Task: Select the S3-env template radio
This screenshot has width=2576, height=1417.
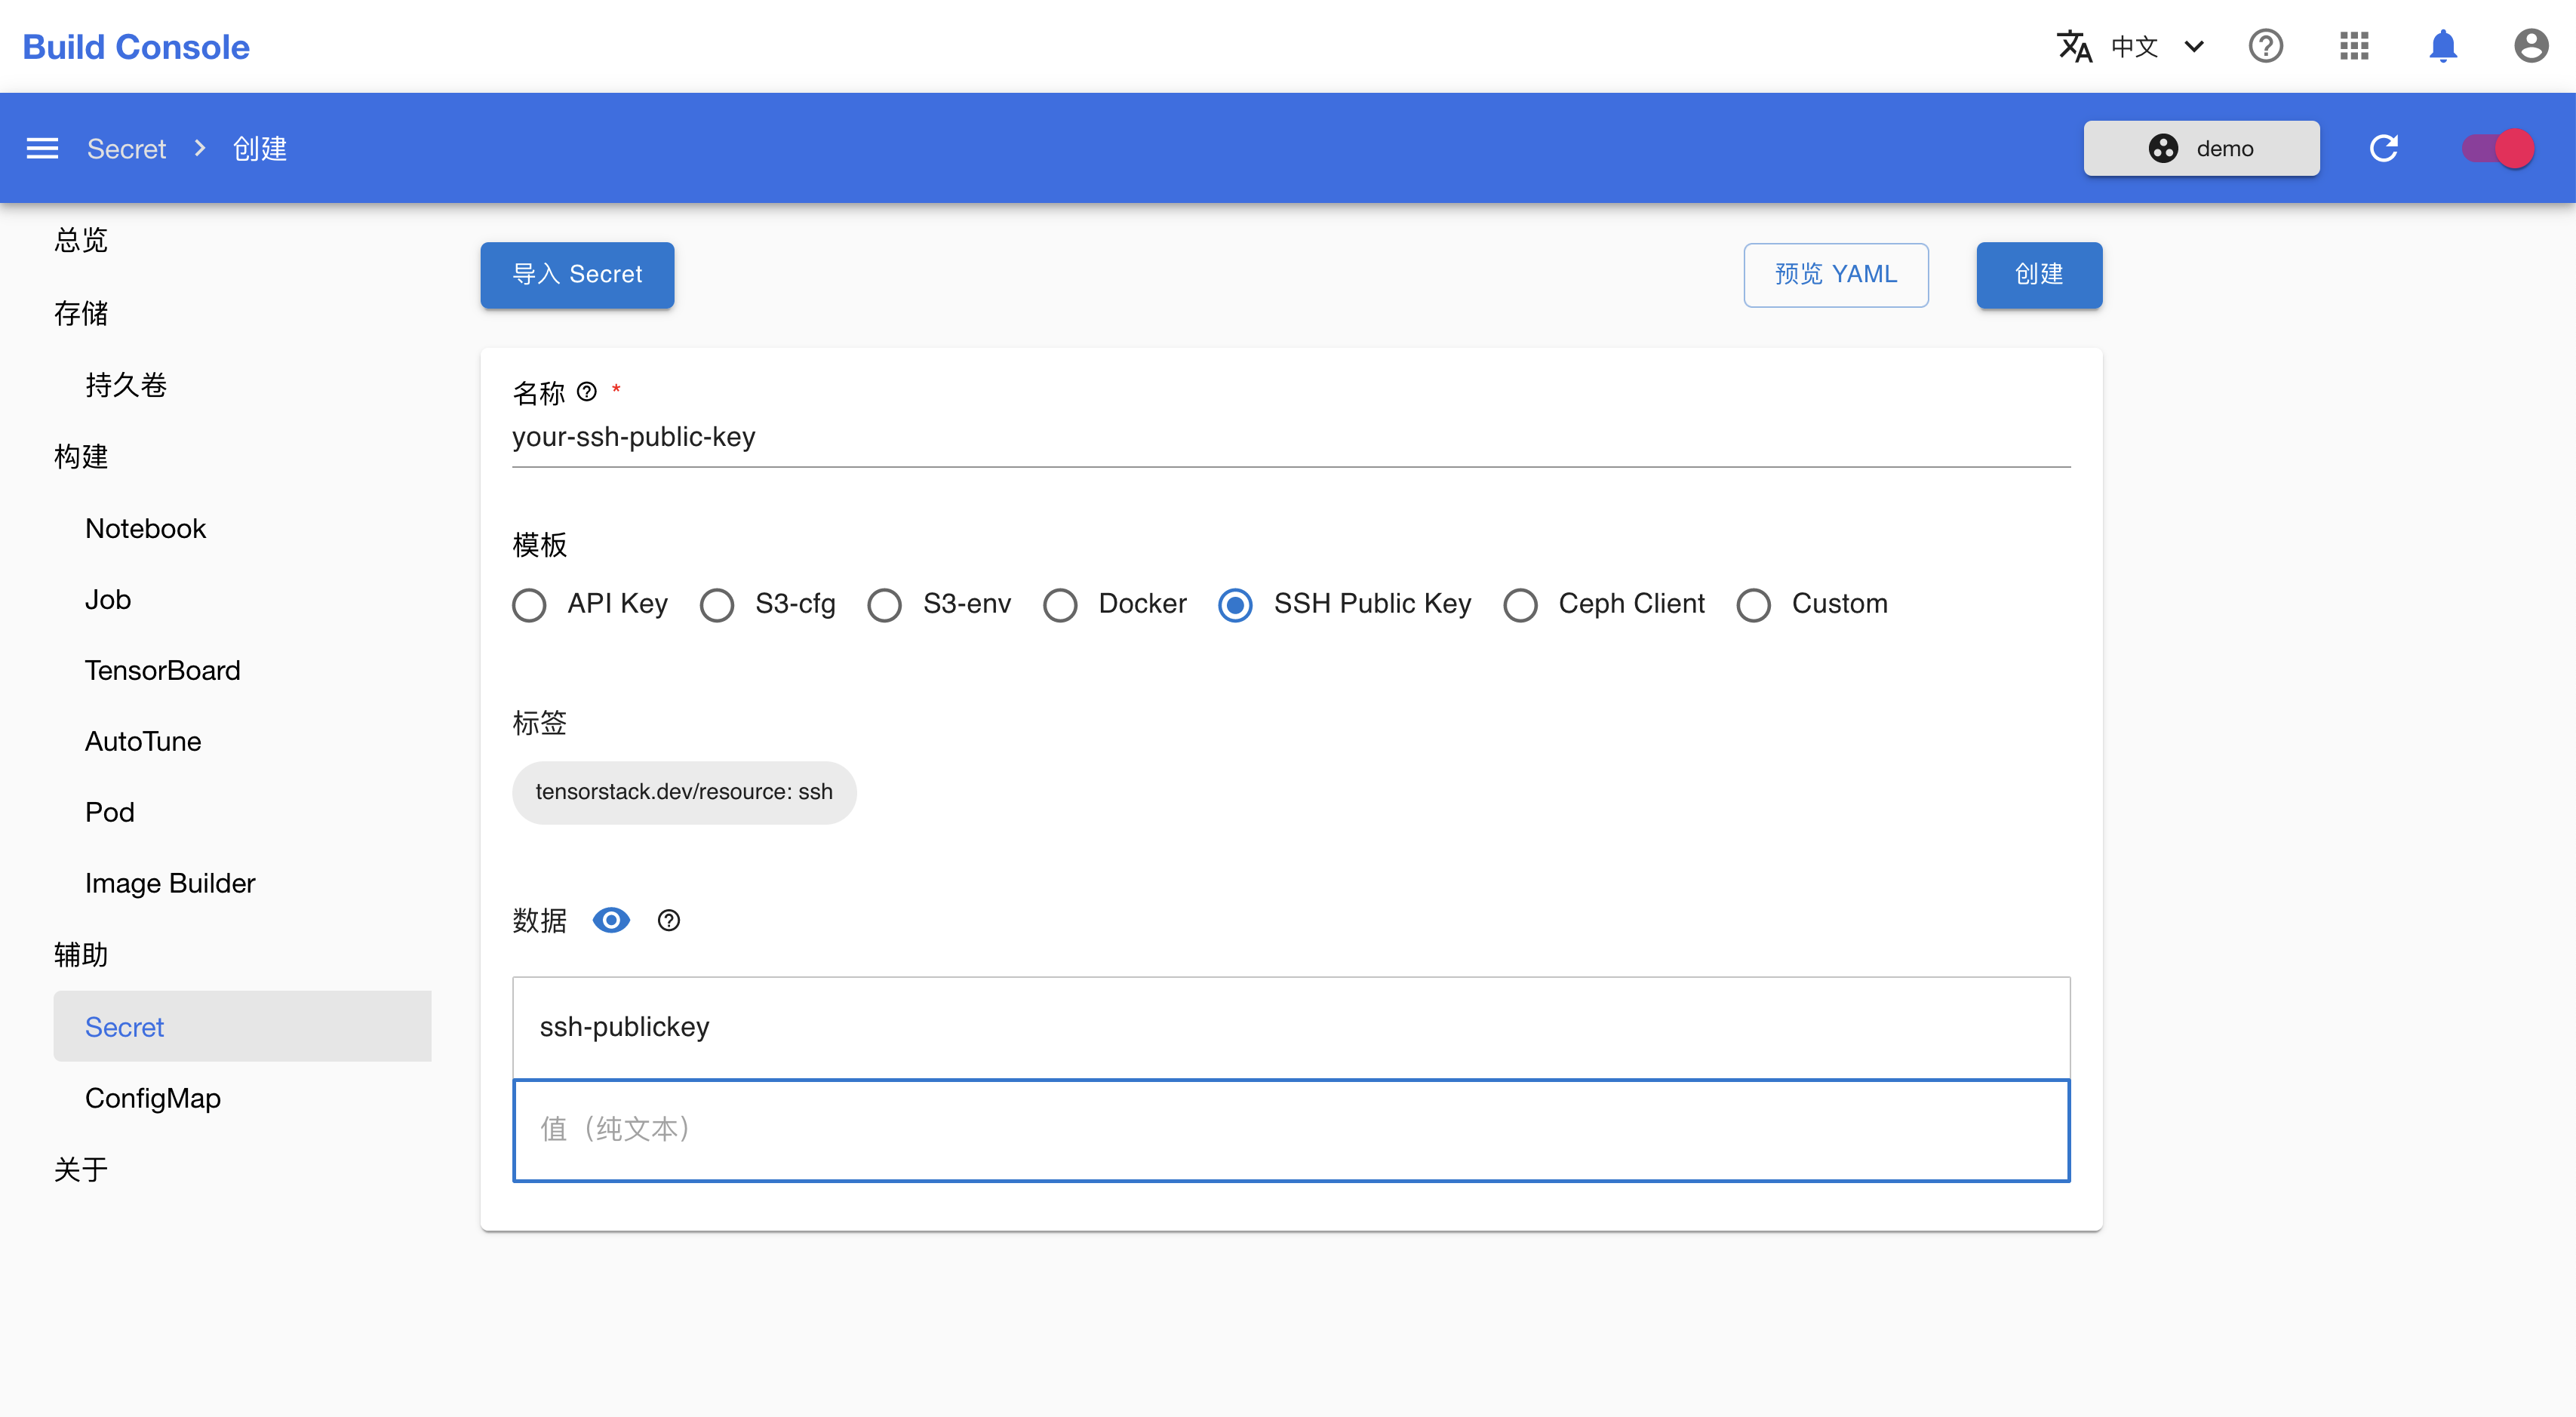Action: point(885,605)
